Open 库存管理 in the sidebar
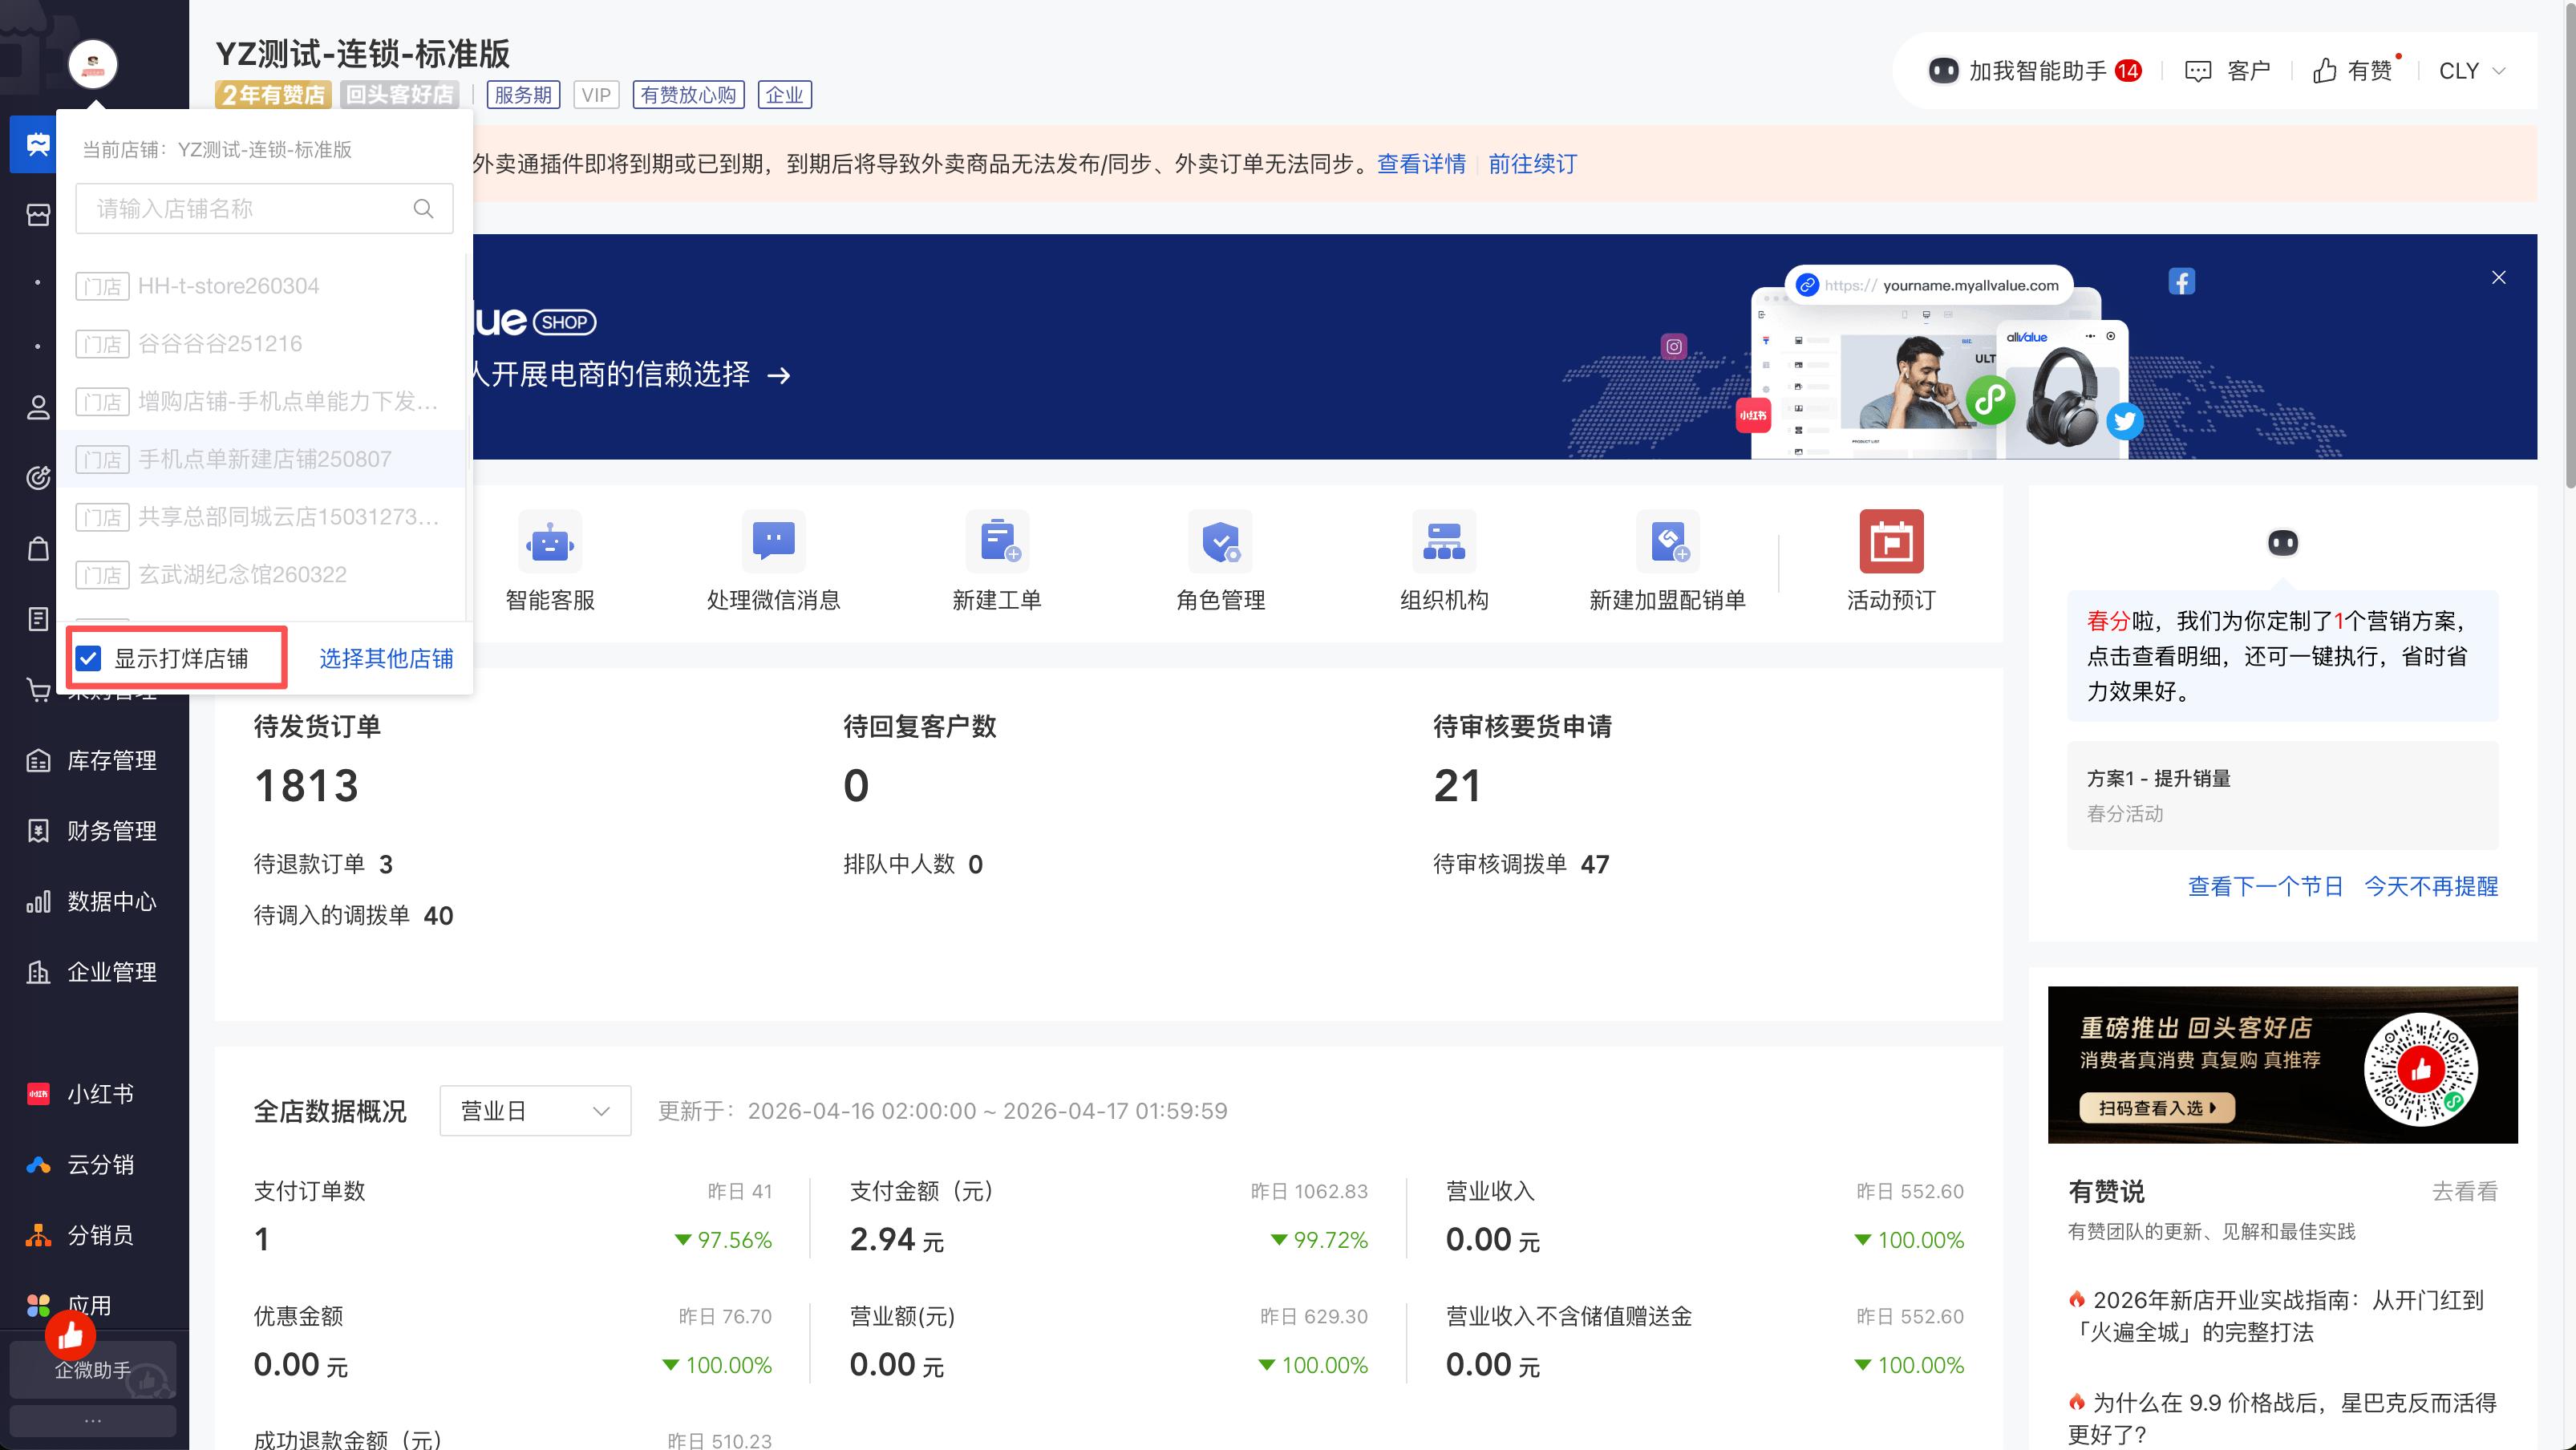The height and width of the screenshot is (1450, 2576). tap(93, 761)
